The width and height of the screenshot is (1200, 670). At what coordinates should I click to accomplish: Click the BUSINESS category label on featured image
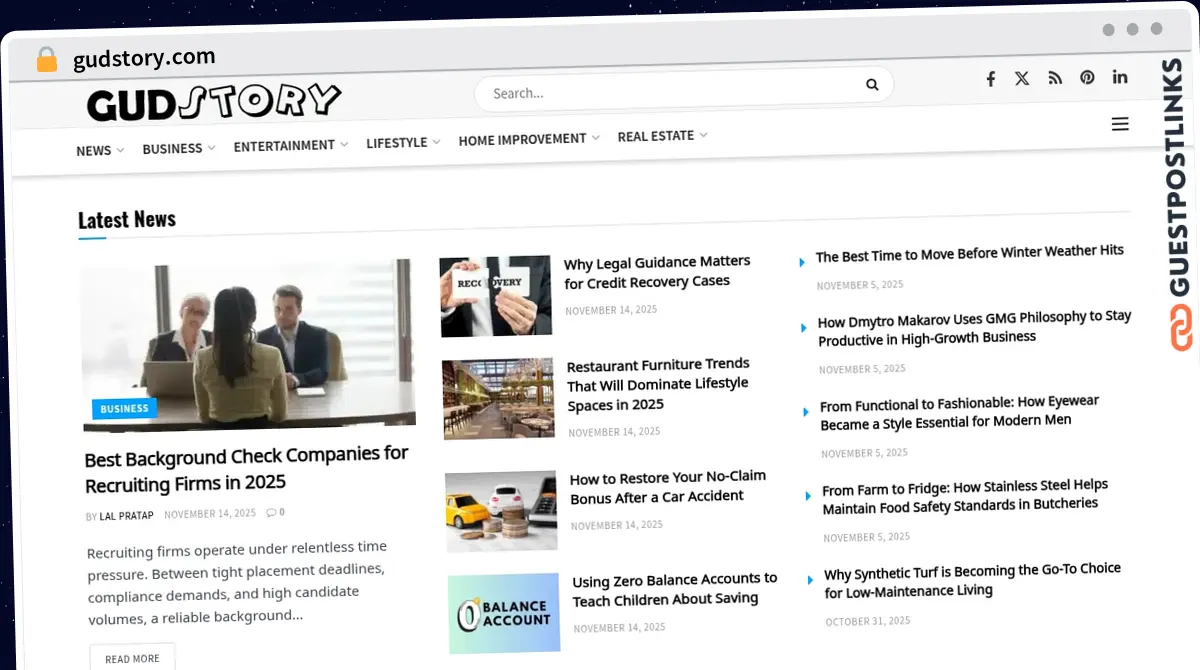tap(124, 408)
